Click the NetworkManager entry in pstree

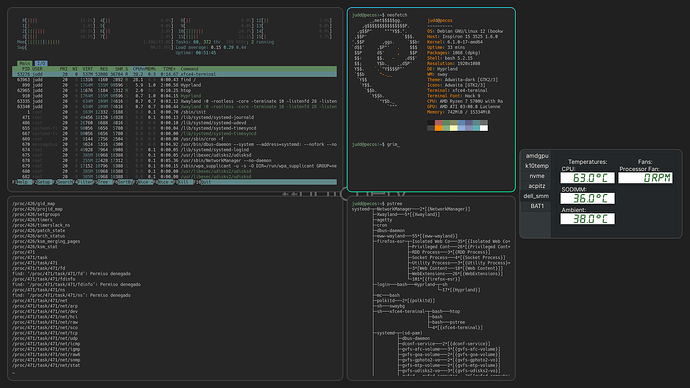tap(423, 209)
